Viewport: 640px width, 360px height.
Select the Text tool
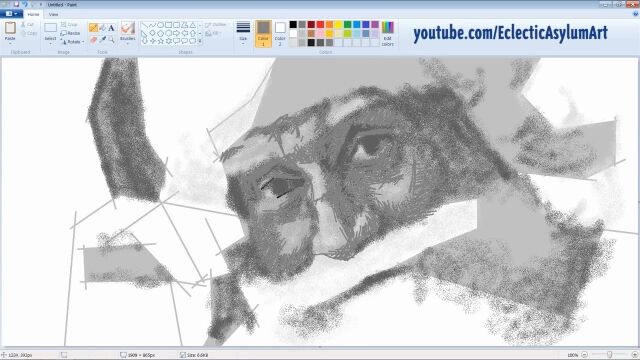(x=111, y=28)
